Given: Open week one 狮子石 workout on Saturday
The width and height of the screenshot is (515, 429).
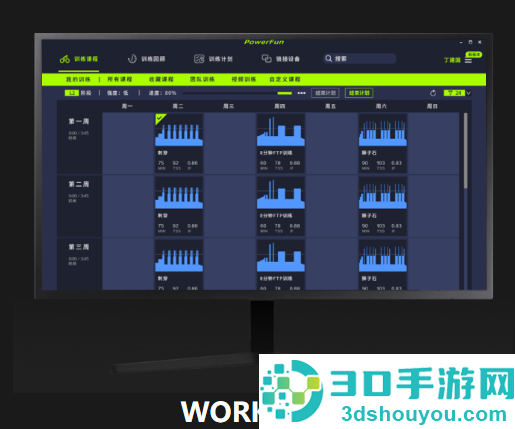Looking at the screenshot, I should click(x=383, y=143).
